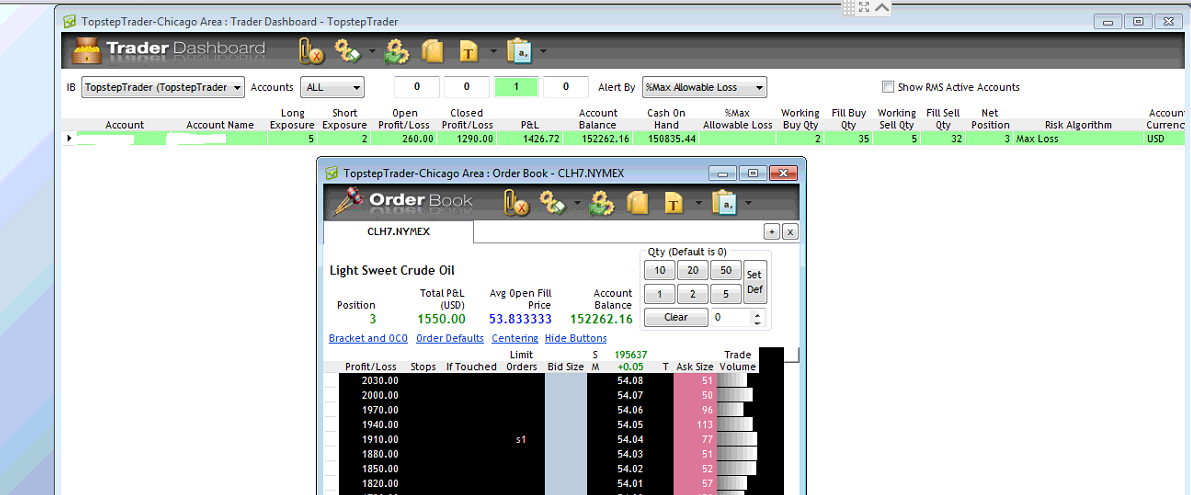
Task: Sort by the Account Balance column header
Action: click(x=597, y=119)
